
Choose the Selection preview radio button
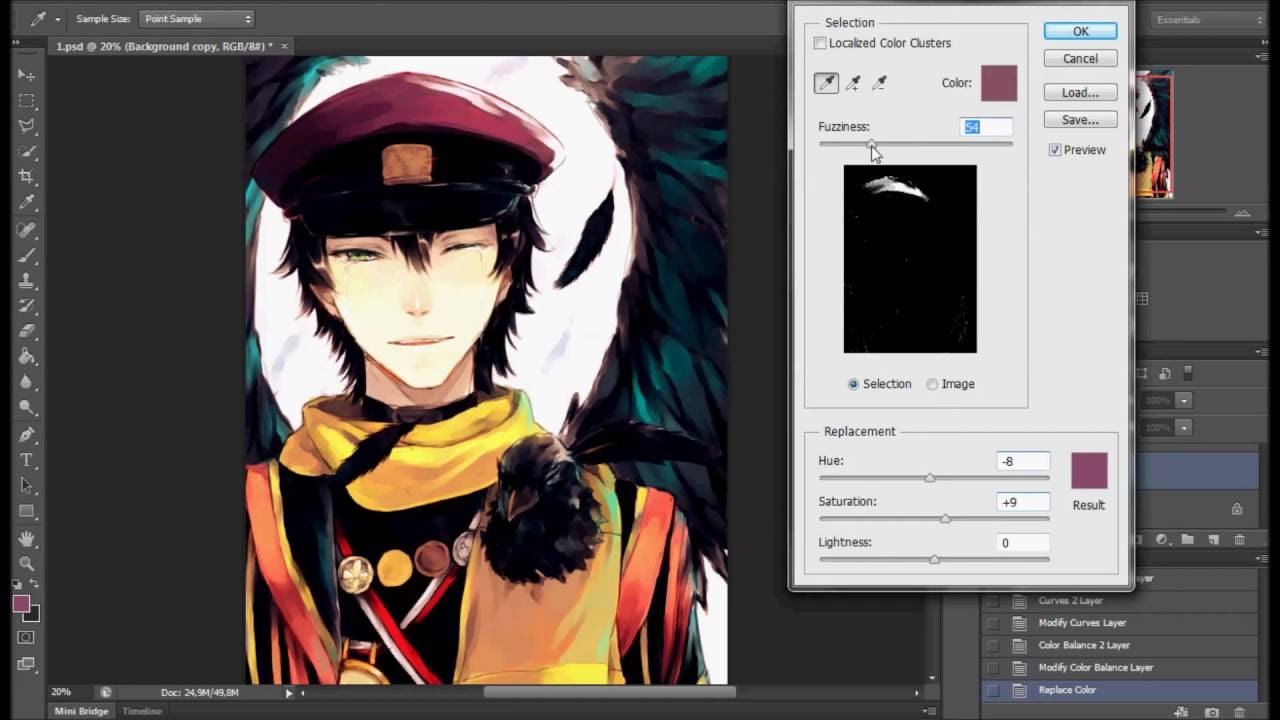click(x=853, y=384)
